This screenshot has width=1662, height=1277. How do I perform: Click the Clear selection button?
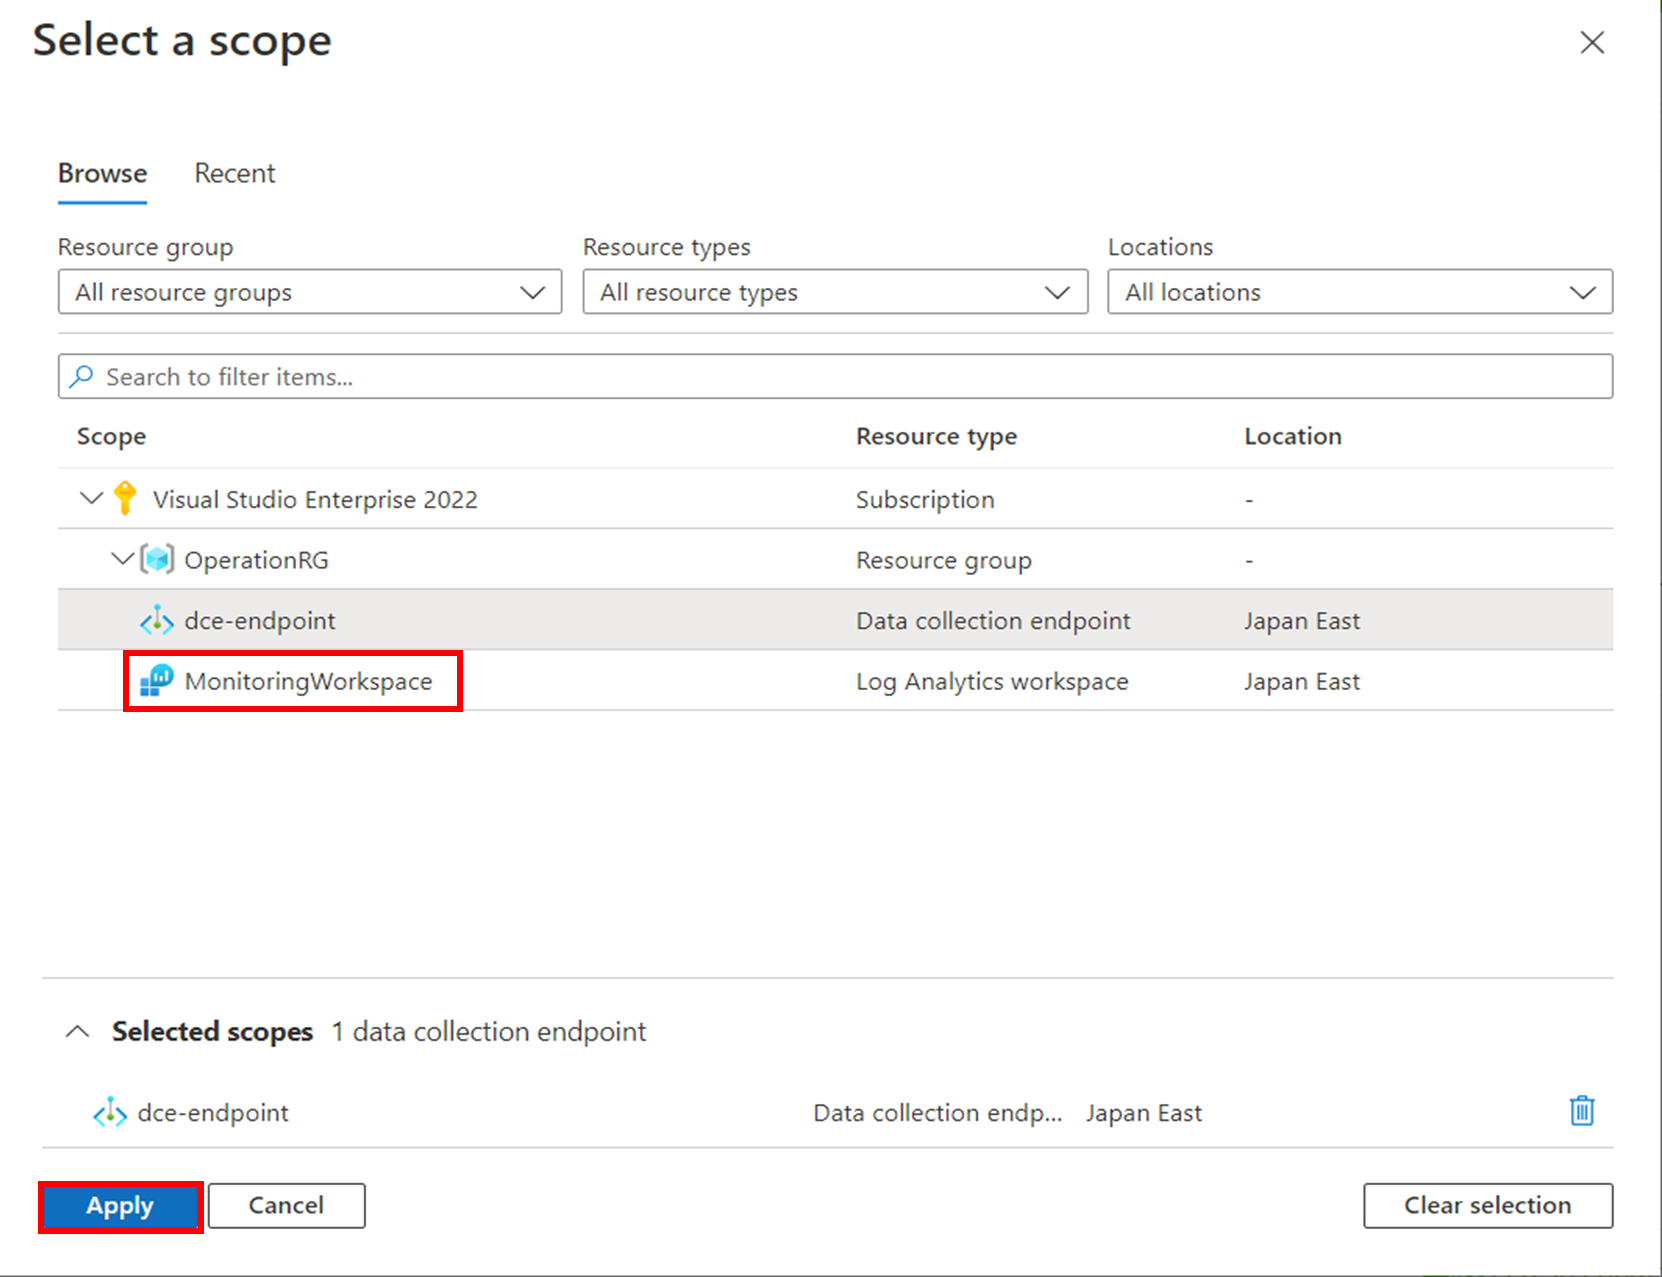1487,1205
